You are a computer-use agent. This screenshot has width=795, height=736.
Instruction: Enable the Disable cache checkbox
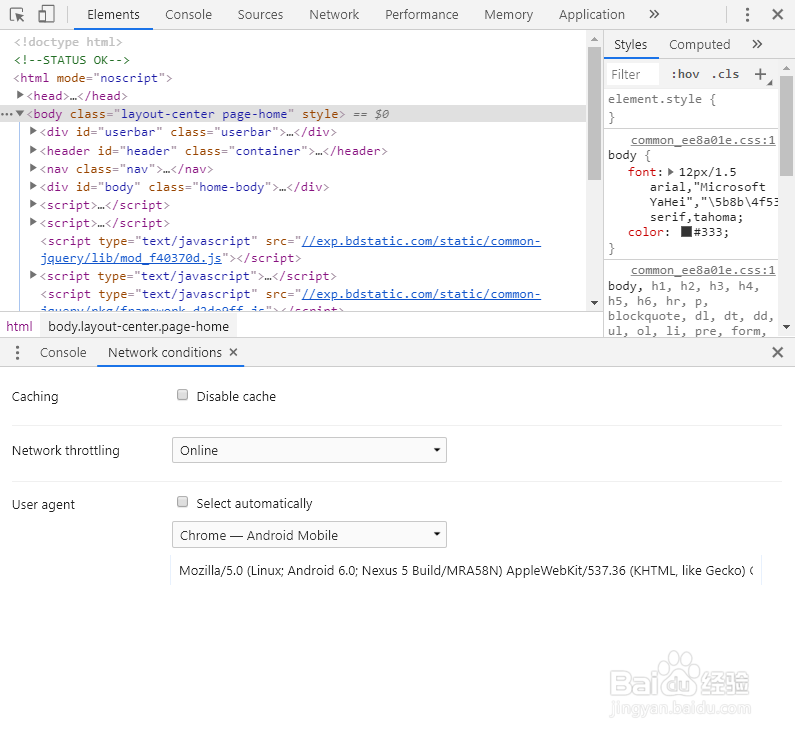pyautogui.click(x=183, y=395)
